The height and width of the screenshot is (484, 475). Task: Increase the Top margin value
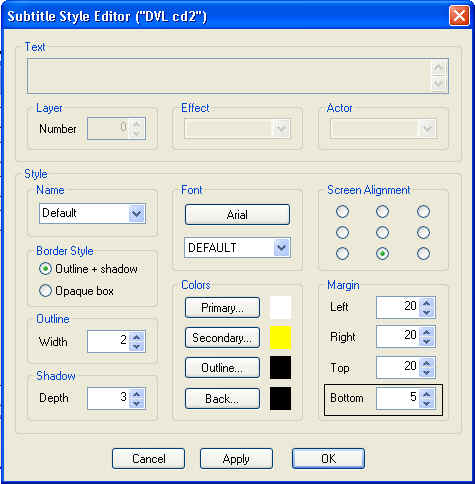(x=427, y=363)
